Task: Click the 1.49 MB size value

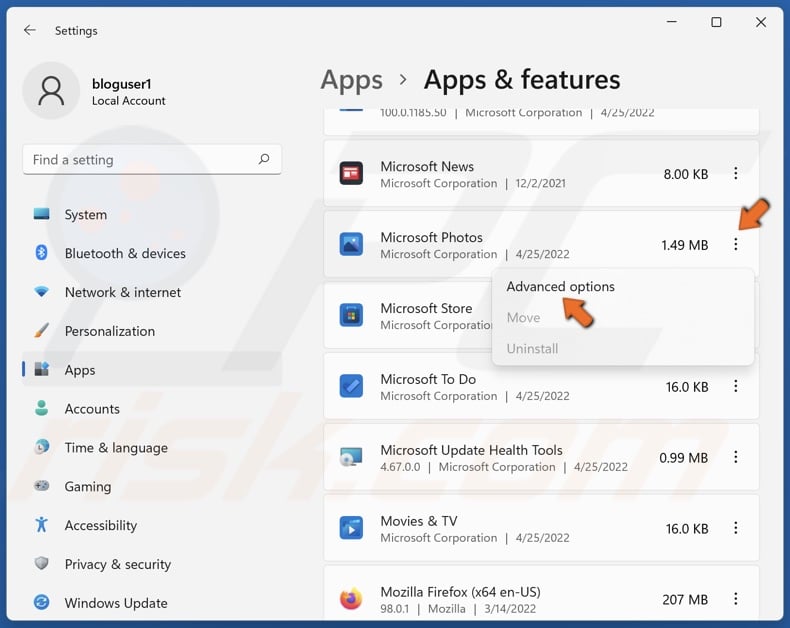Action: (x=685, y=245)
